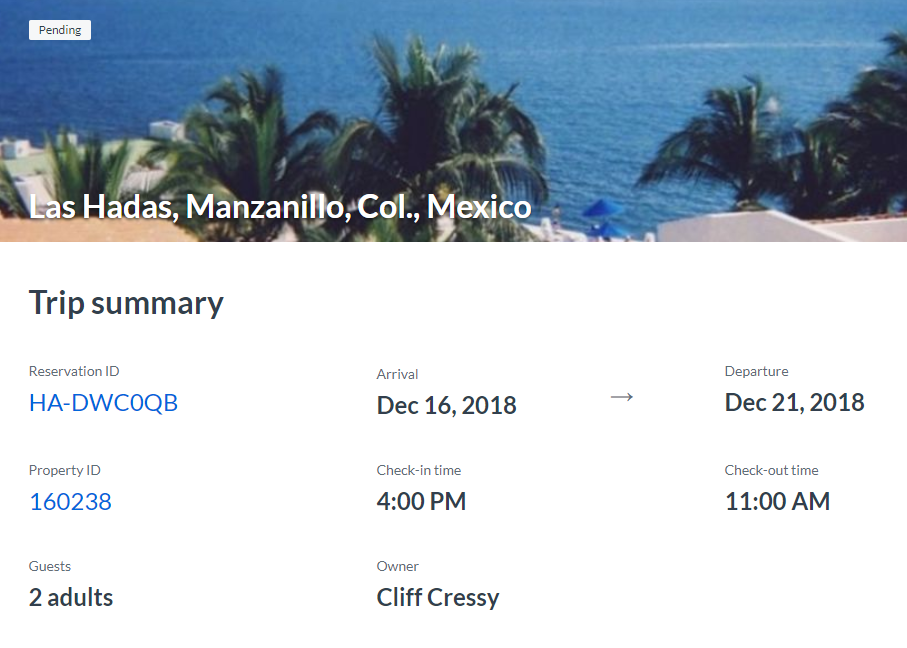Click the Reservation ID label
Screen dimensions: 907x648
coord(74,371)
